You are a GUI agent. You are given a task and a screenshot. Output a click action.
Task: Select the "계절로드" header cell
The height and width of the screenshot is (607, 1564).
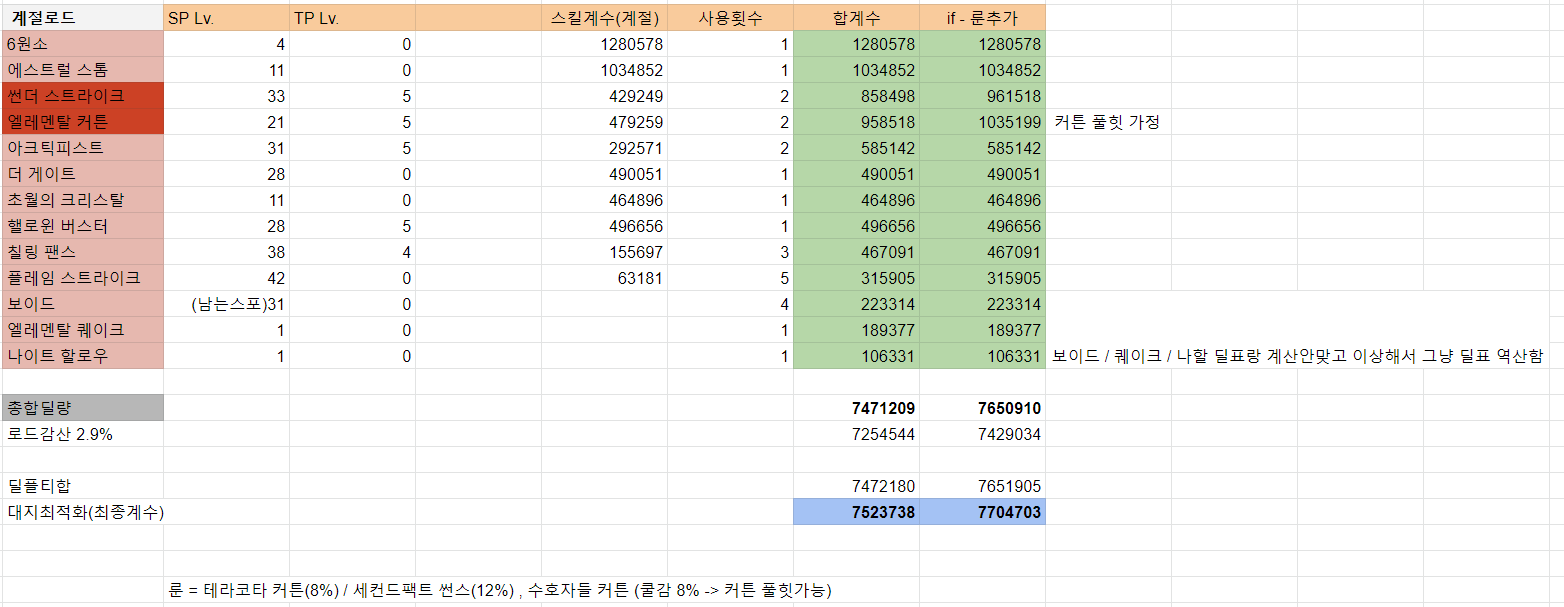(82, 18)
